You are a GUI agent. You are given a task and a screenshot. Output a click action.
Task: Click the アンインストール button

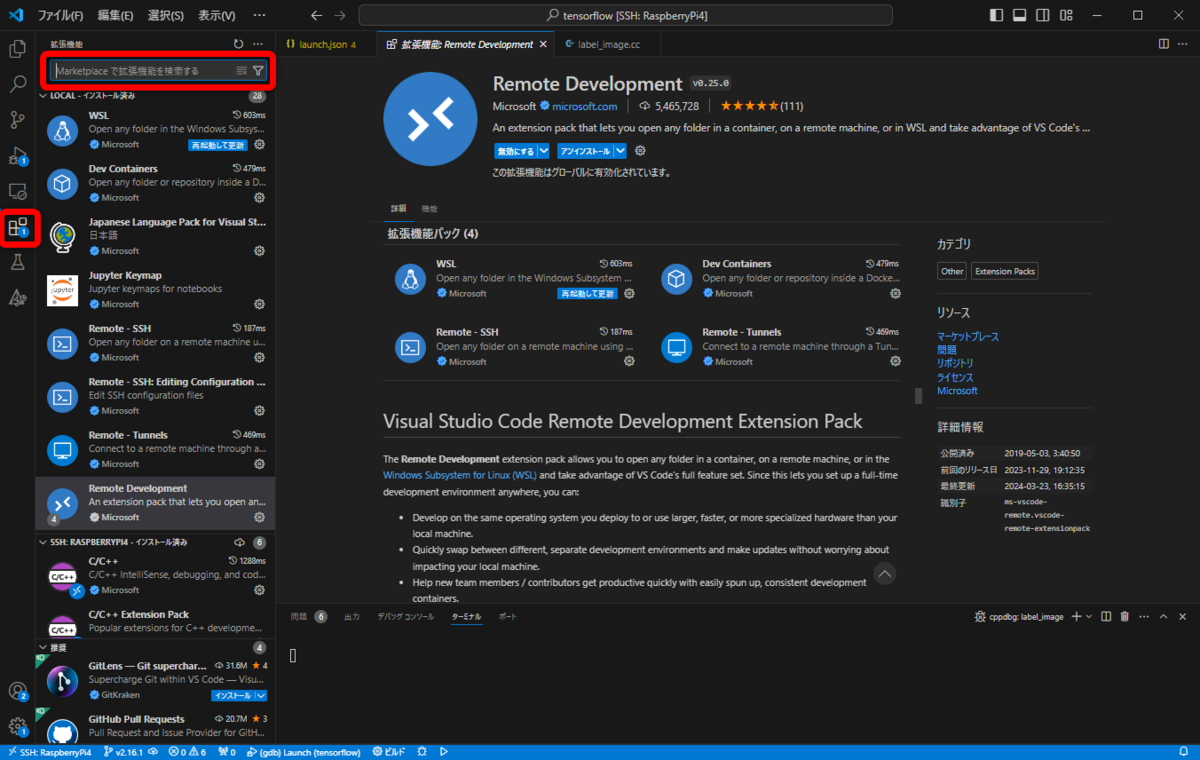click(585, 151)
